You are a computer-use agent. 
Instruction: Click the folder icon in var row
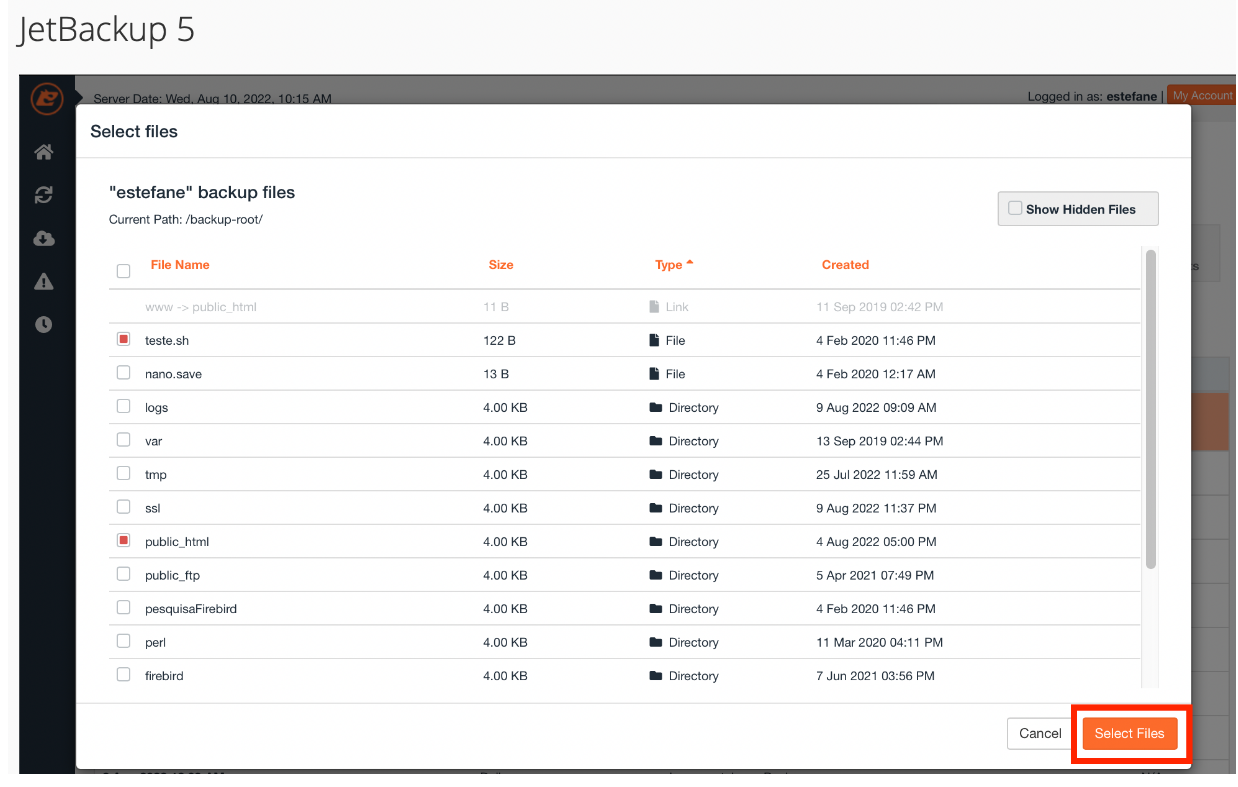pyautogui.click(x=656, y=441)
